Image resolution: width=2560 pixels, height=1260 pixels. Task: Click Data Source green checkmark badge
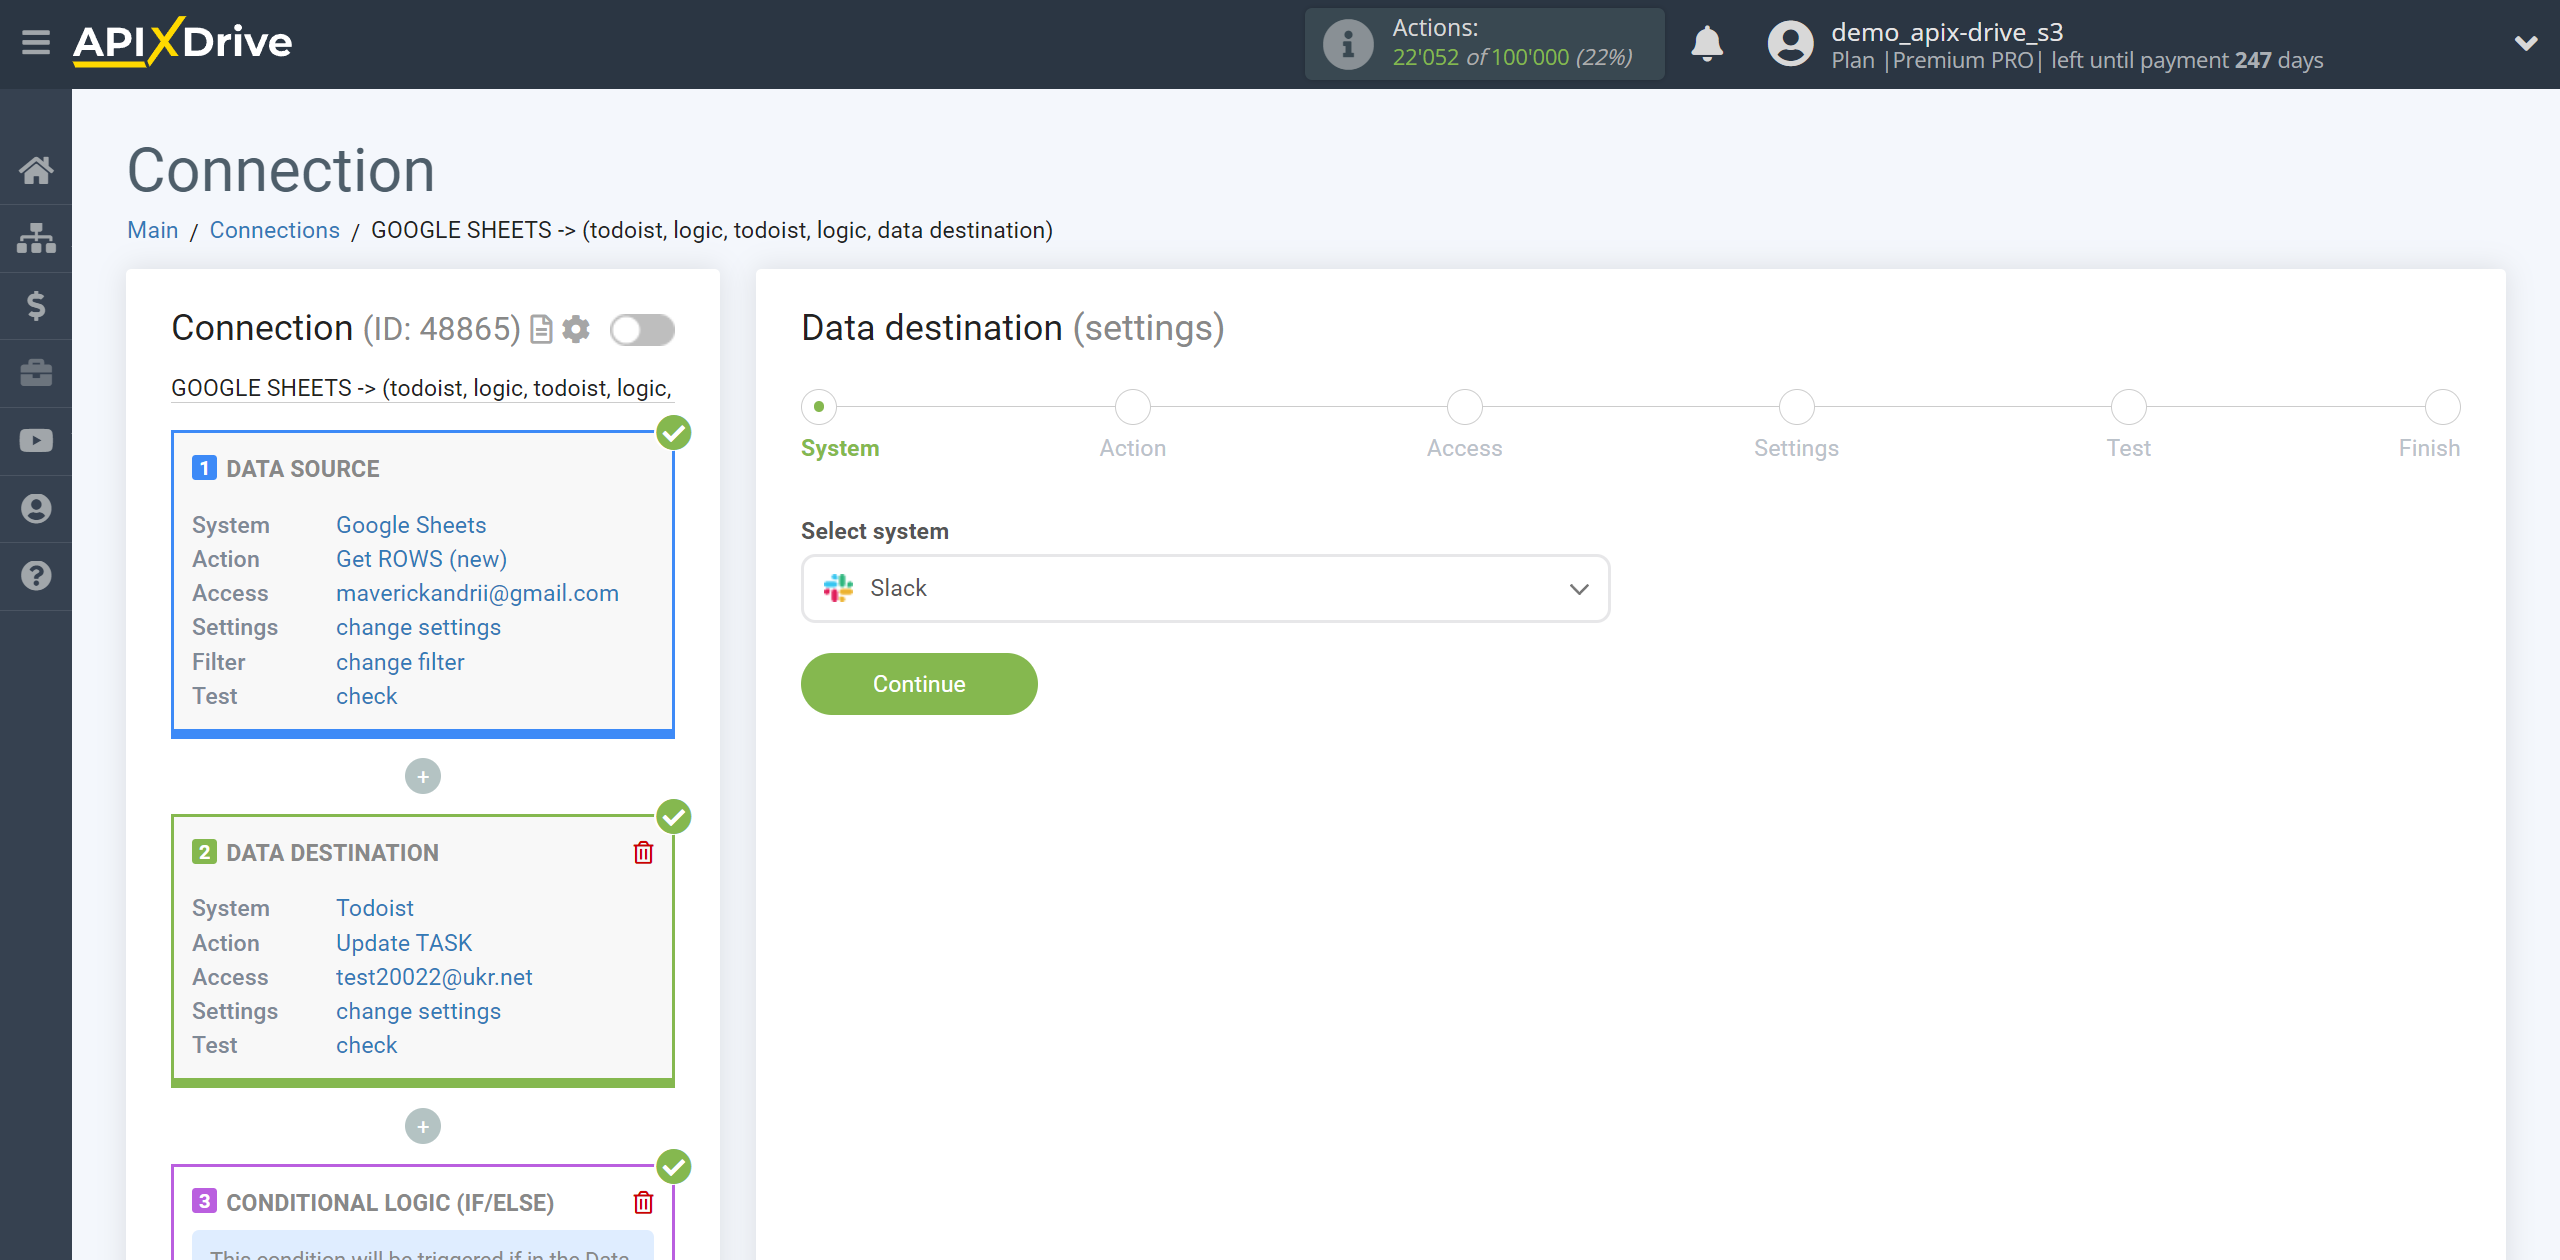[x=674, y=433]
